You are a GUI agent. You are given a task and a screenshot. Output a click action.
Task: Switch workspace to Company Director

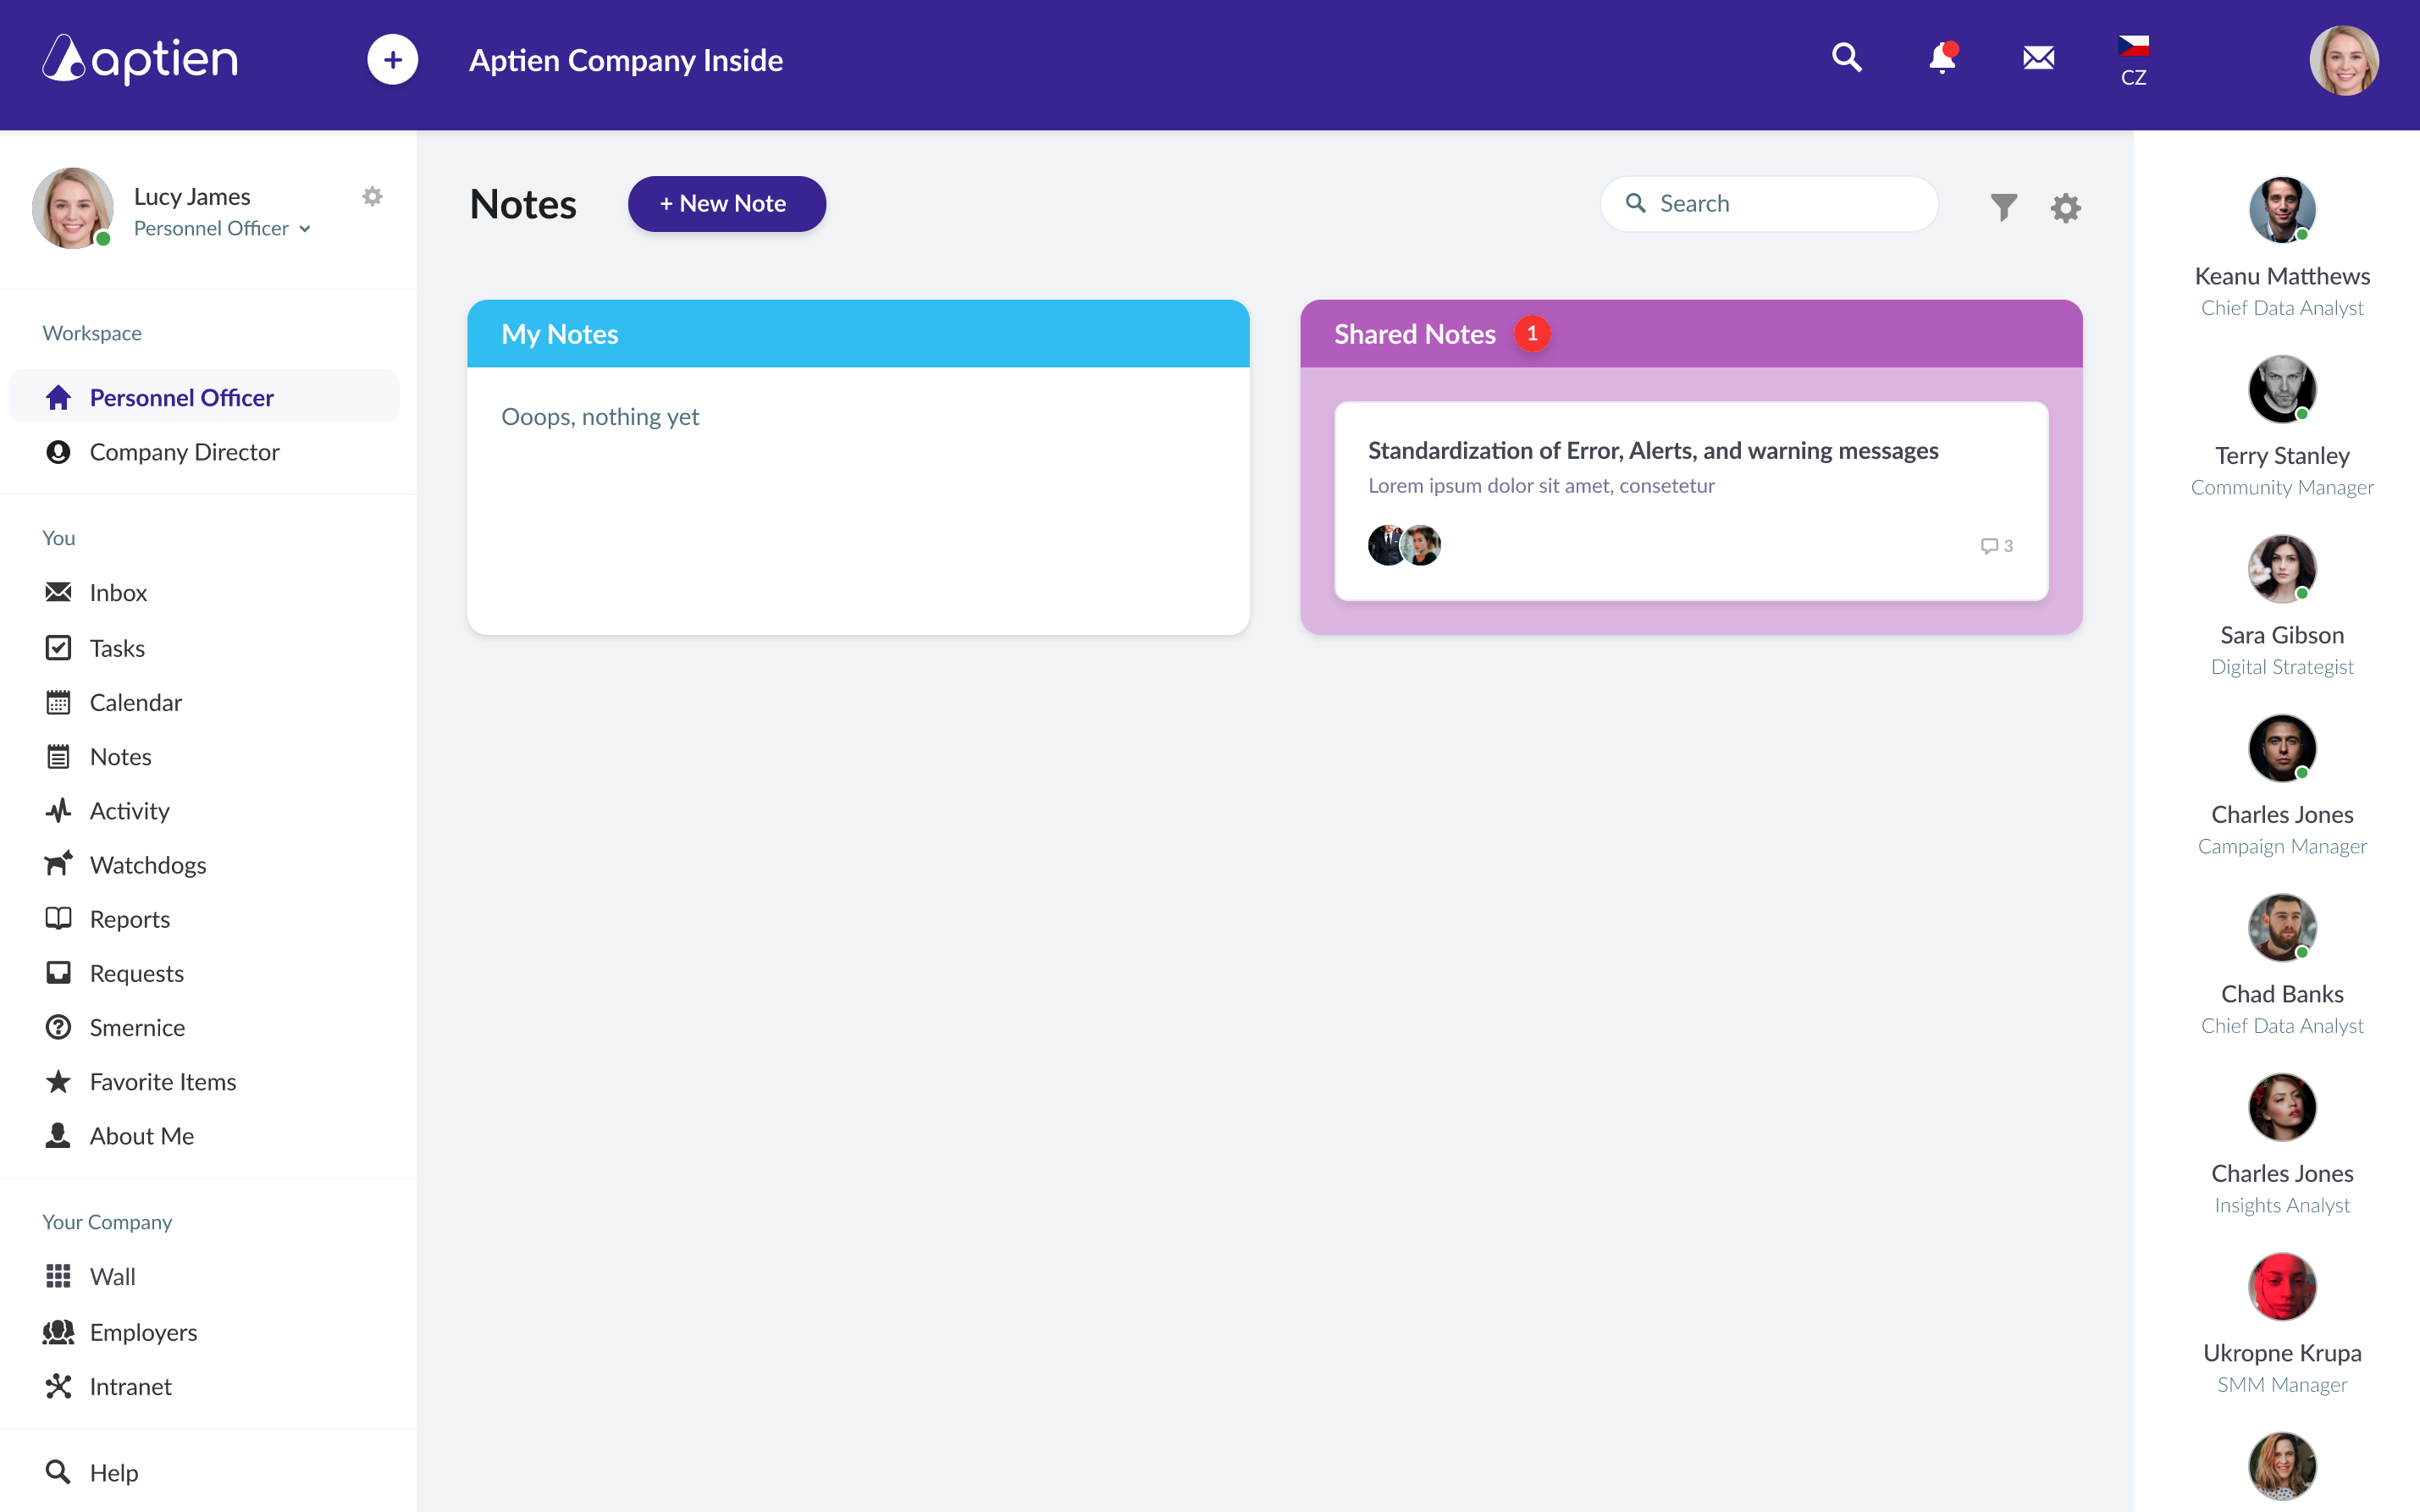coord(184,452)
